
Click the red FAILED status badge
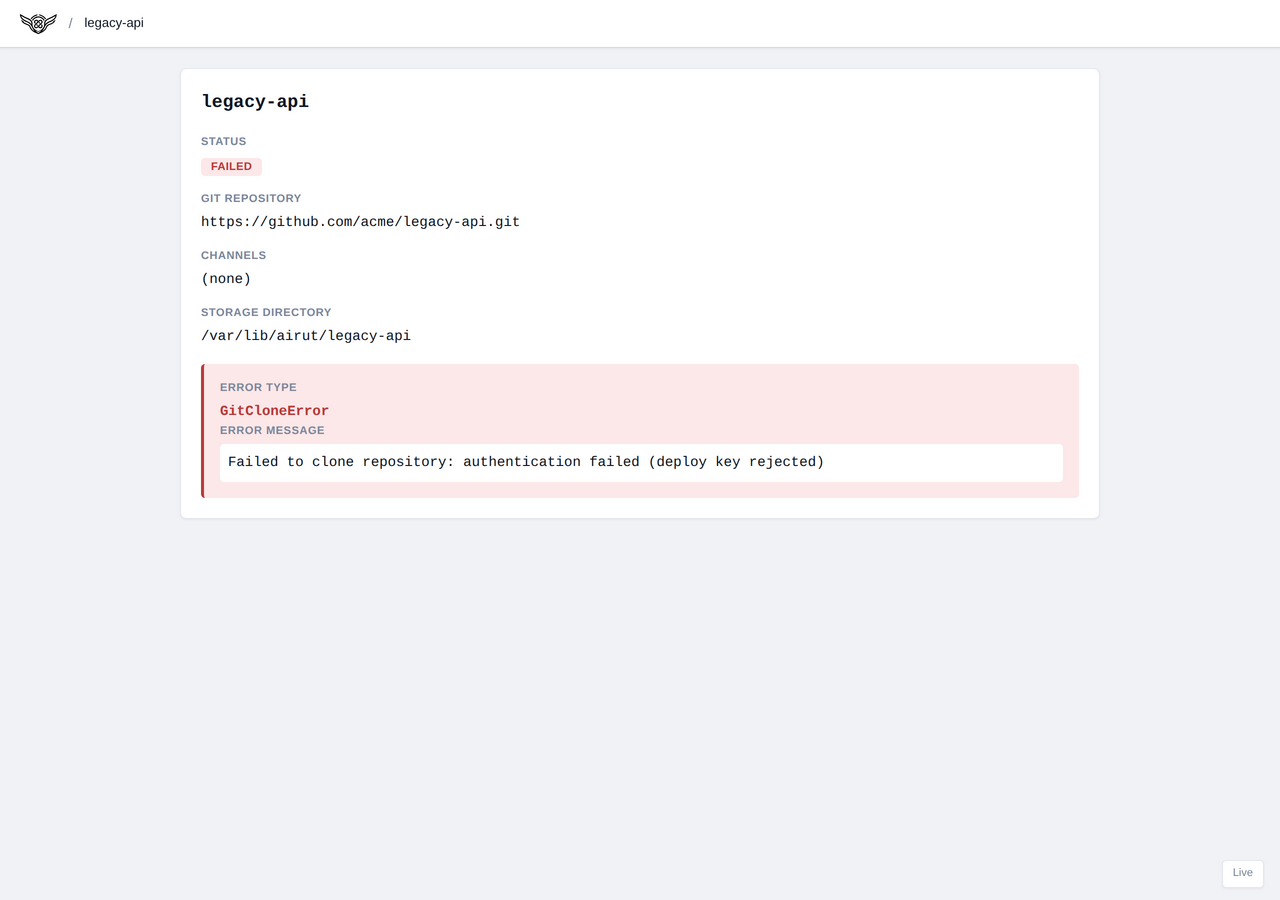point(231,167)
